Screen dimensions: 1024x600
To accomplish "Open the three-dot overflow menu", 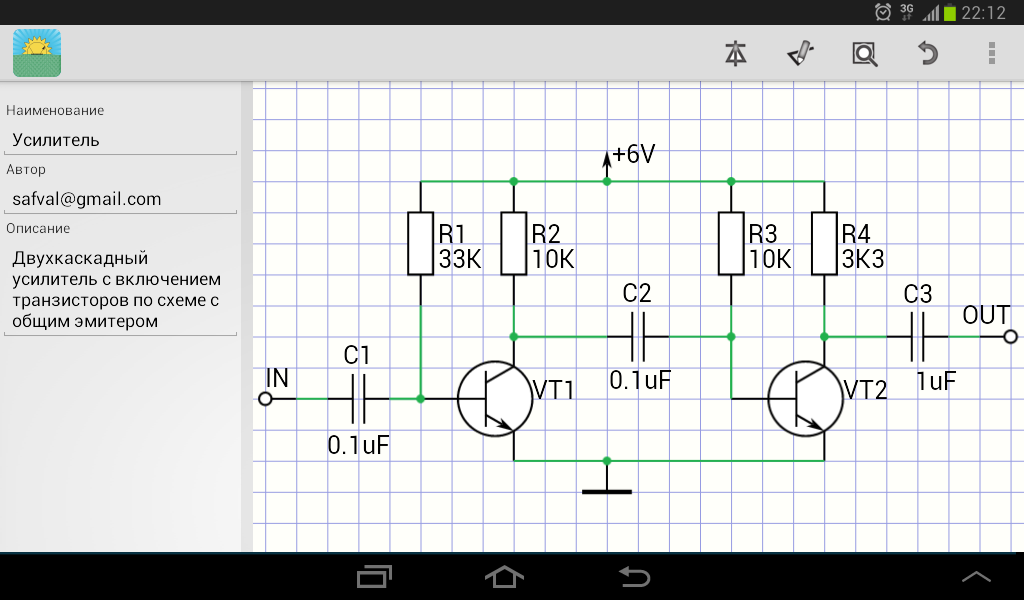I will tap(991, 53).
